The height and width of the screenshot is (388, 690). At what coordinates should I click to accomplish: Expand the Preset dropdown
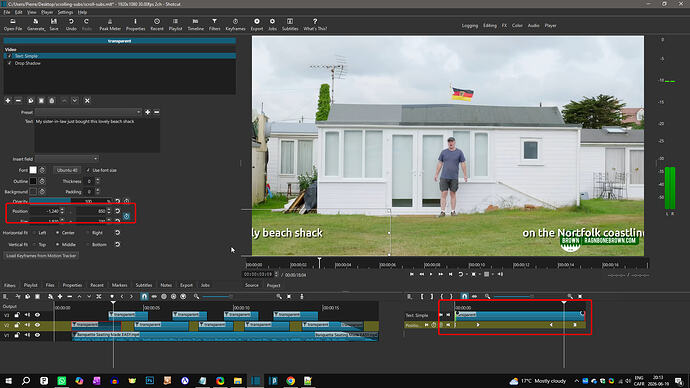pyautogui.click(x=88, y=112)
